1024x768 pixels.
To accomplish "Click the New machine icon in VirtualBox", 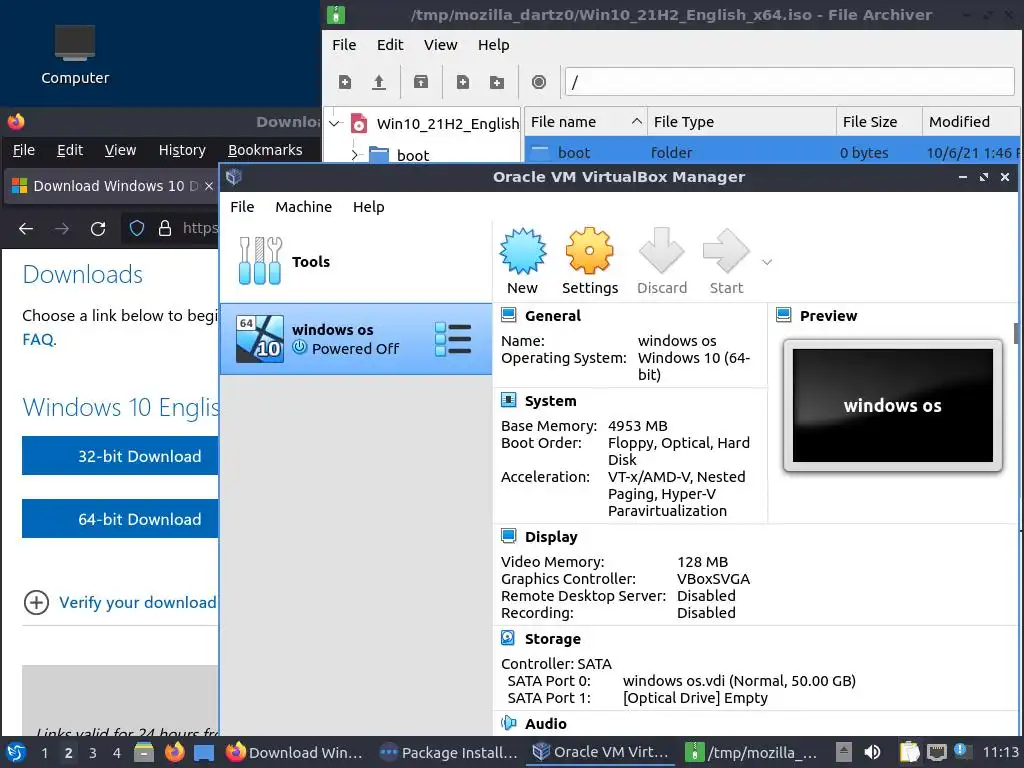I will pos(522,251).
